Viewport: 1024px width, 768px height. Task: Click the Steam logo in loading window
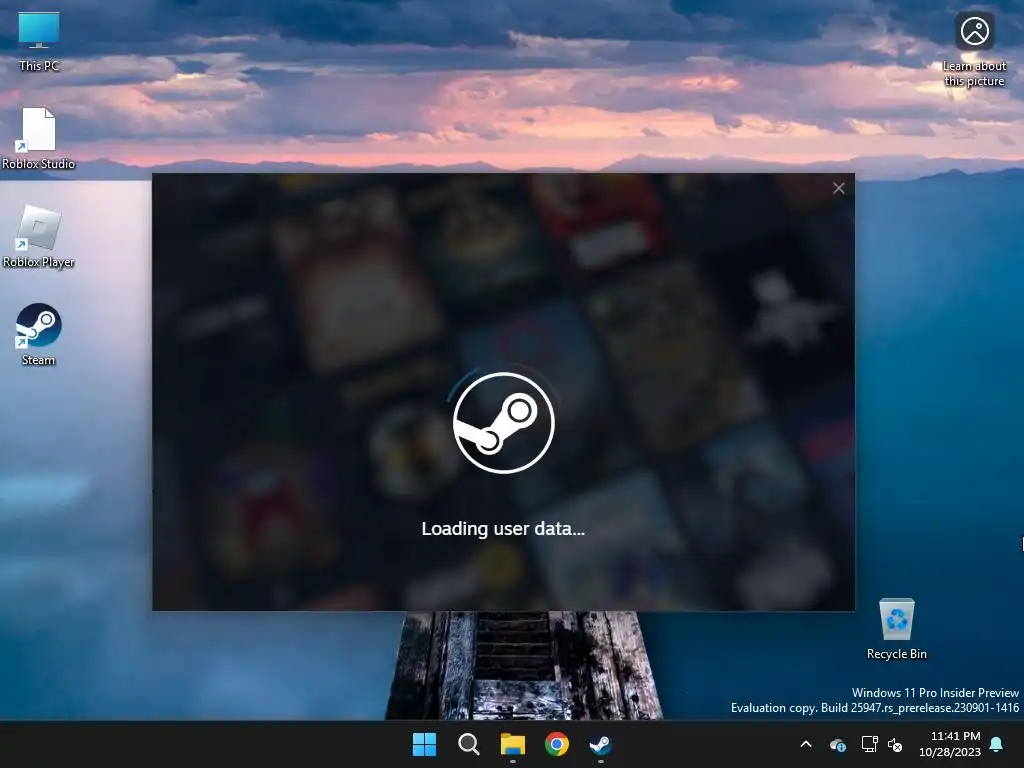(504, 423)
